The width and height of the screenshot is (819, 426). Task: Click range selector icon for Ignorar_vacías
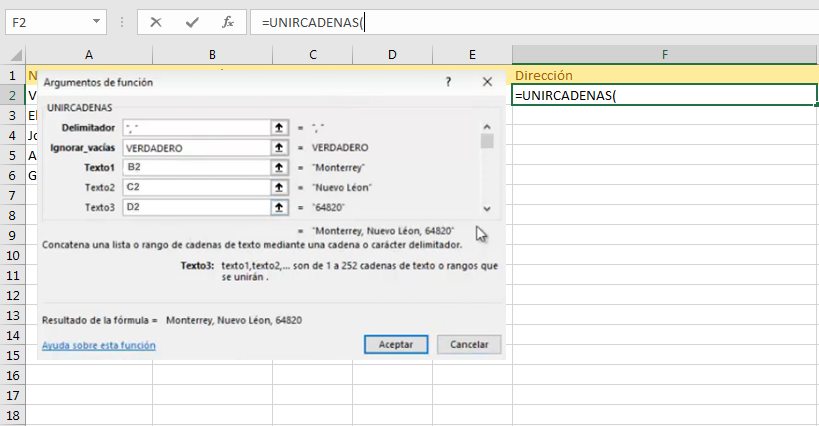coord(279,148)
